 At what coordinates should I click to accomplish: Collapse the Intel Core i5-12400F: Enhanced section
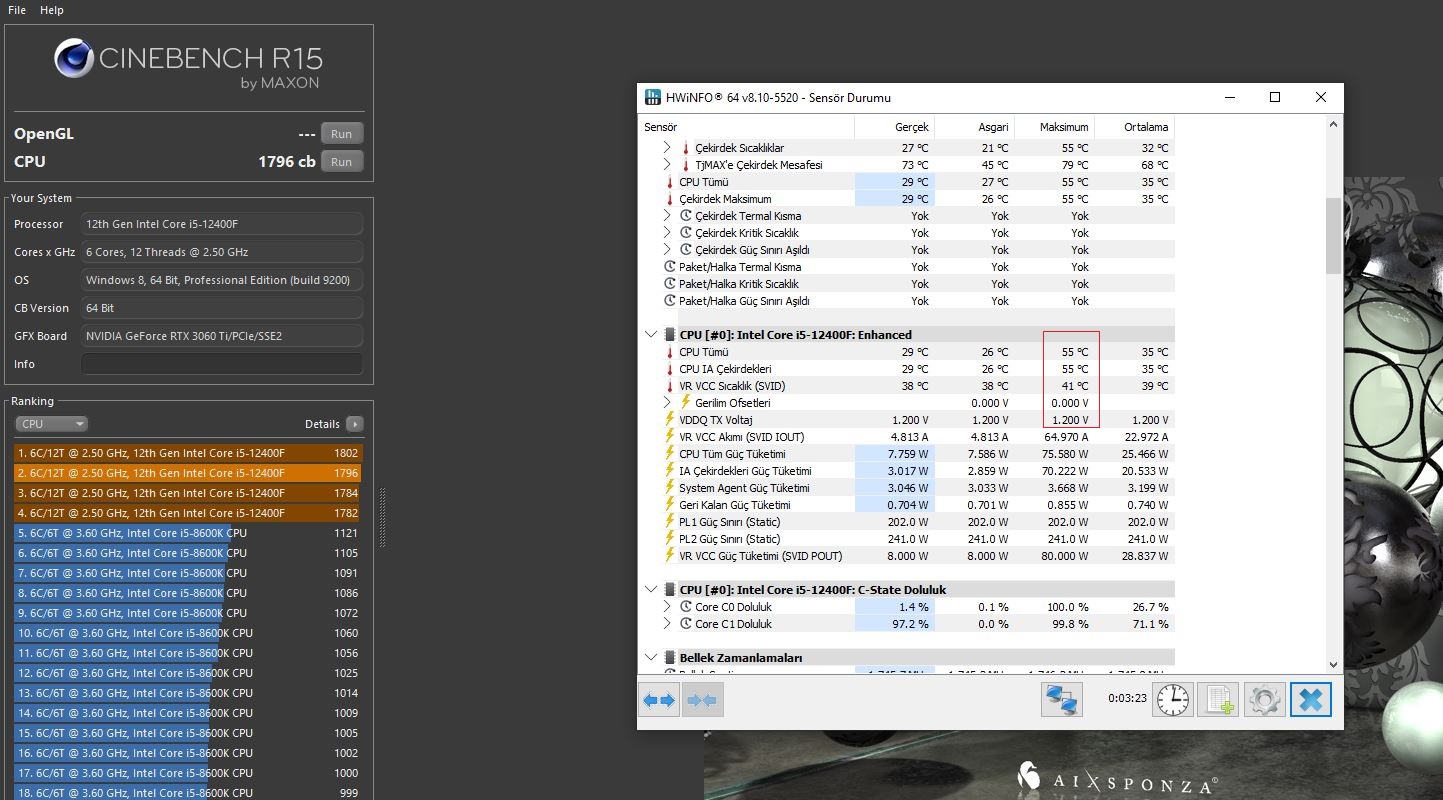[651, 335]
